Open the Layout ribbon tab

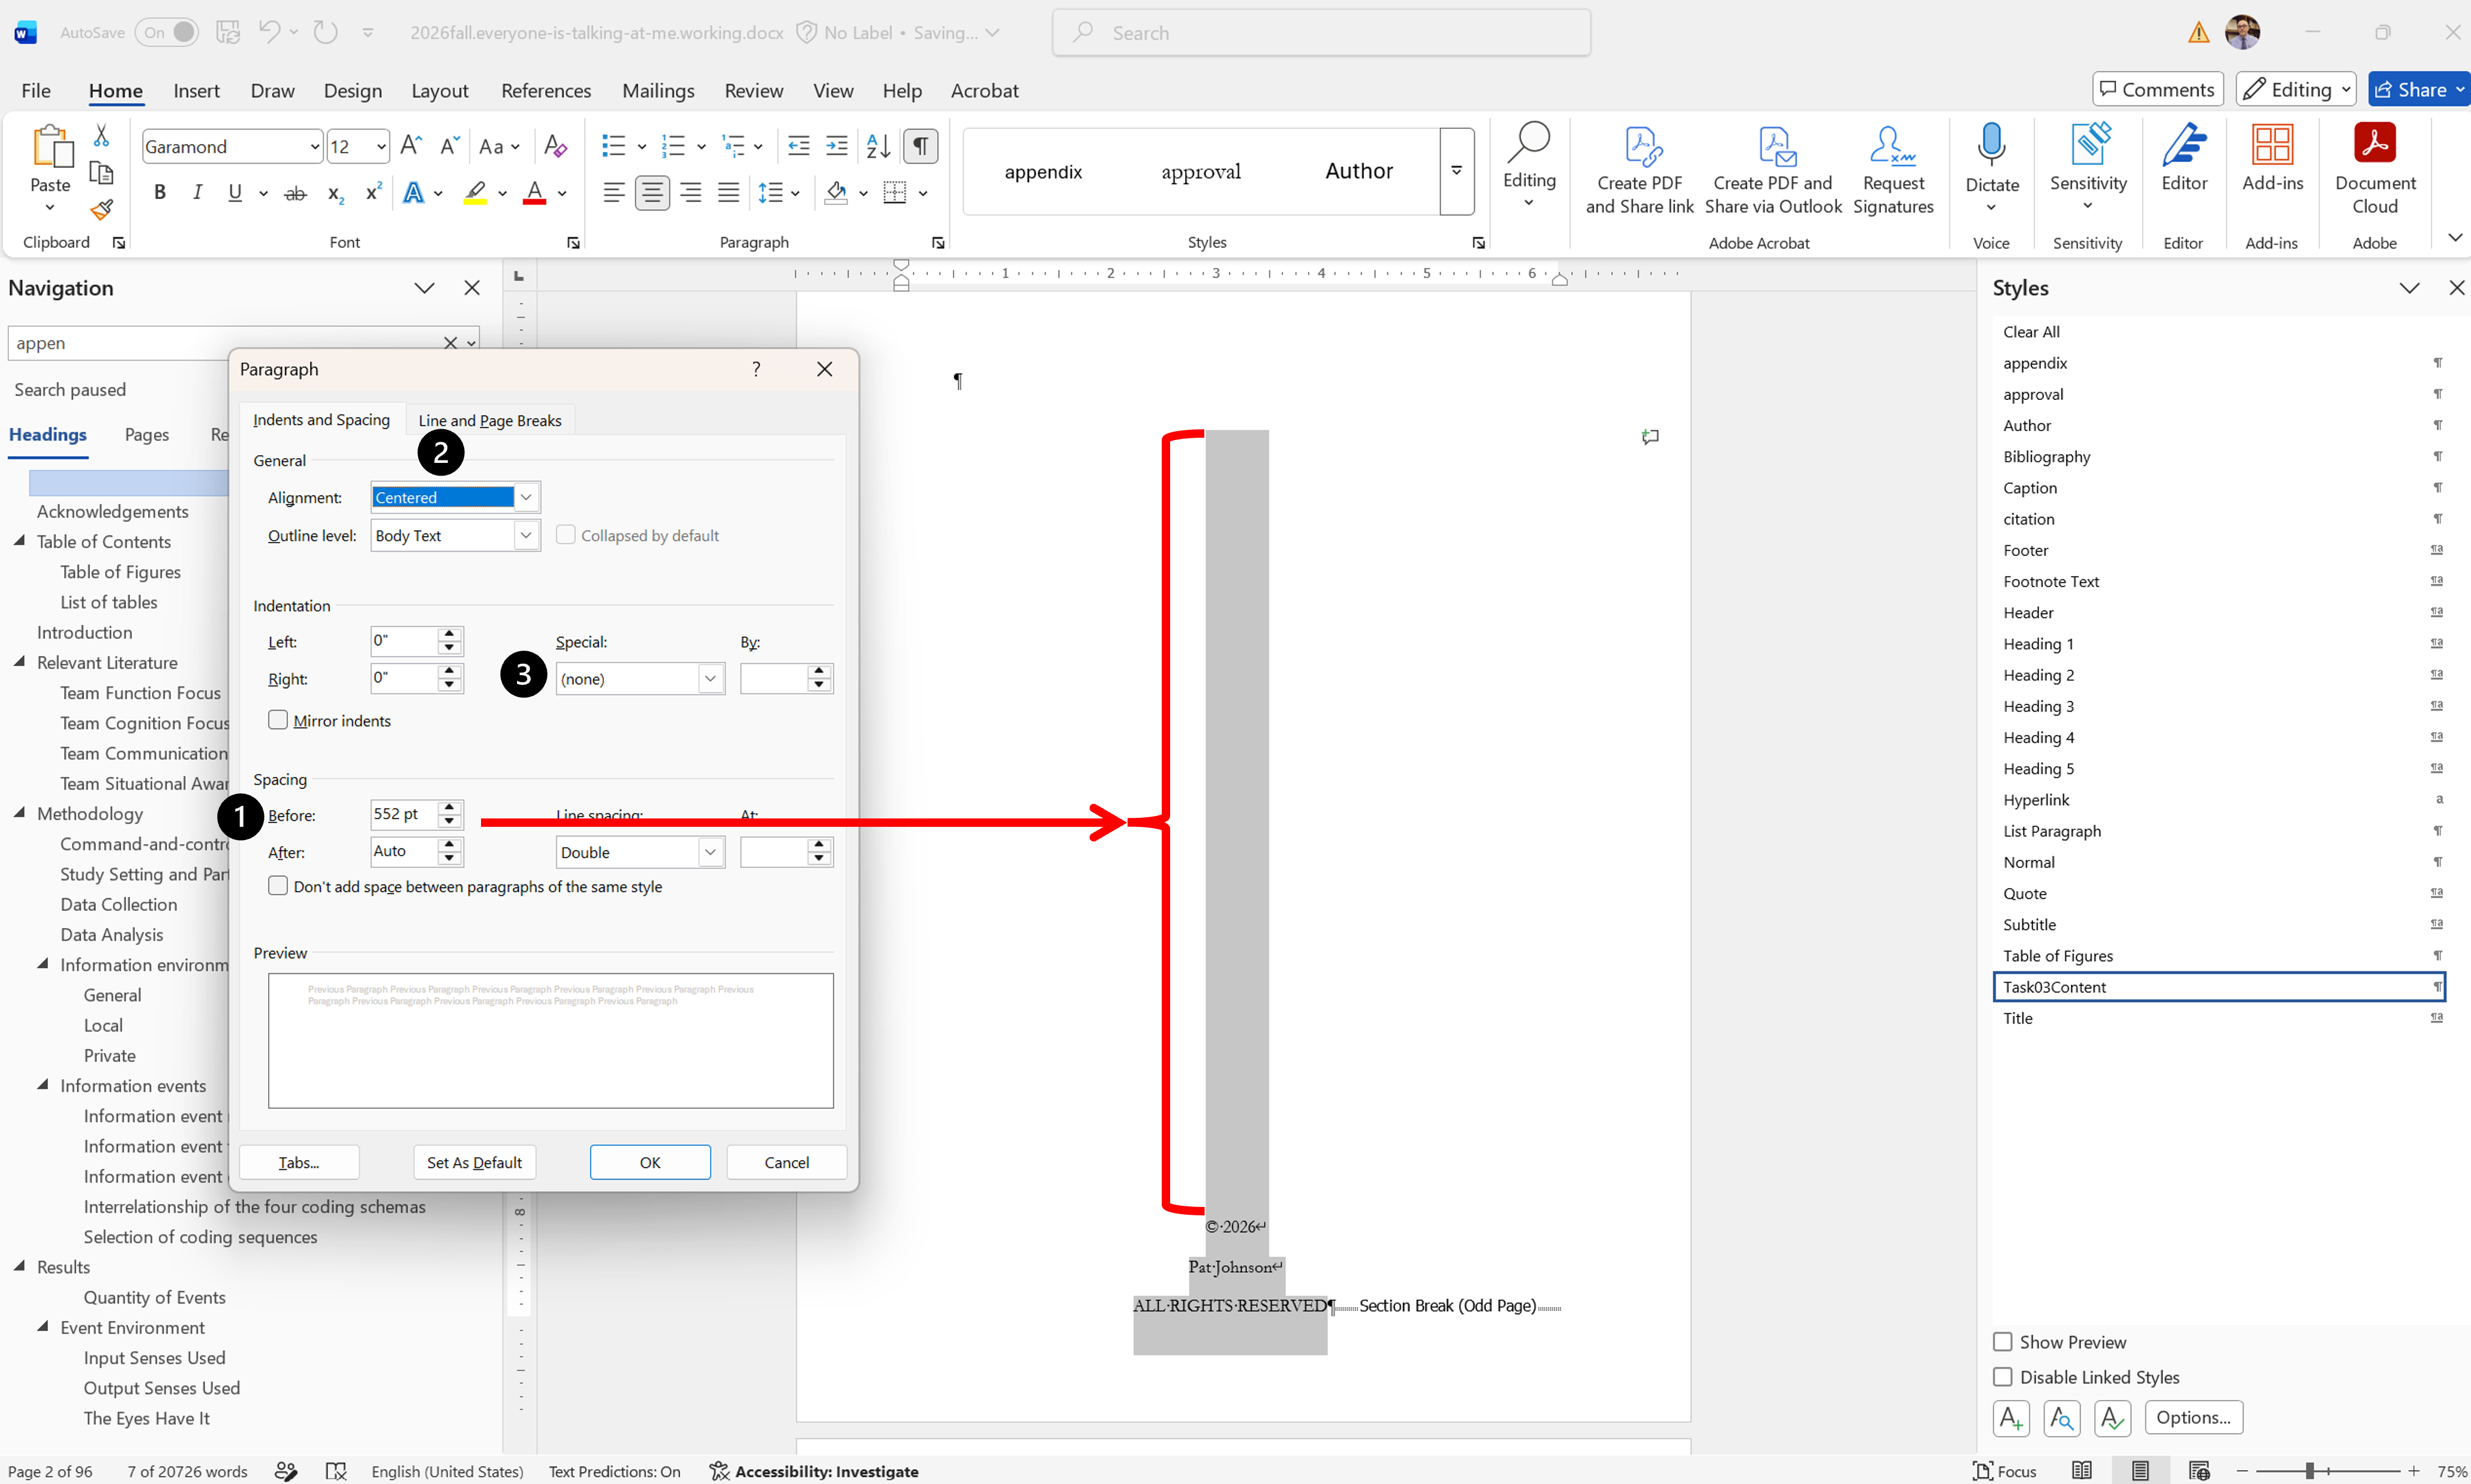tap(440, 90)
